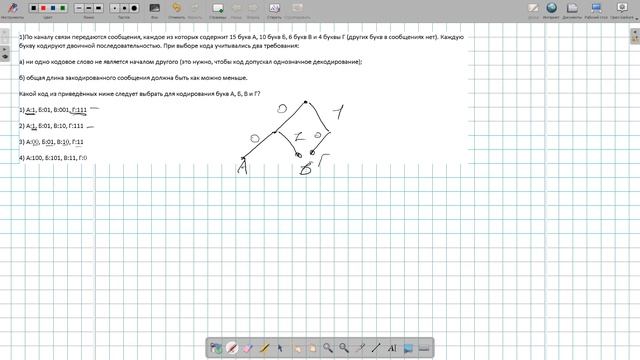The height and width of the screenshot is (360, 640).
Task: Select the pen tool in bottom toolbar
Action: pos(232,348)
